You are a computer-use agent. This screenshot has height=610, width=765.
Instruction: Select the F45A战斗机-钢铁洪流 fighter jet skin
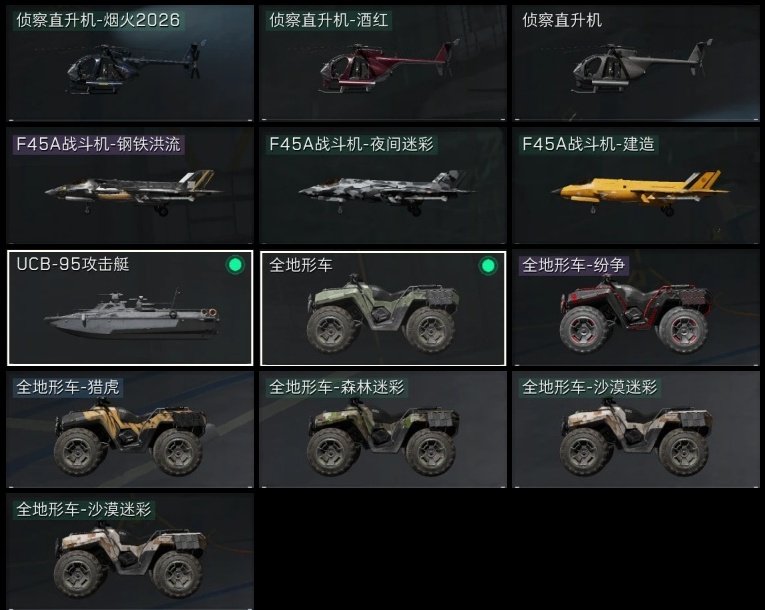click(130, 185)
